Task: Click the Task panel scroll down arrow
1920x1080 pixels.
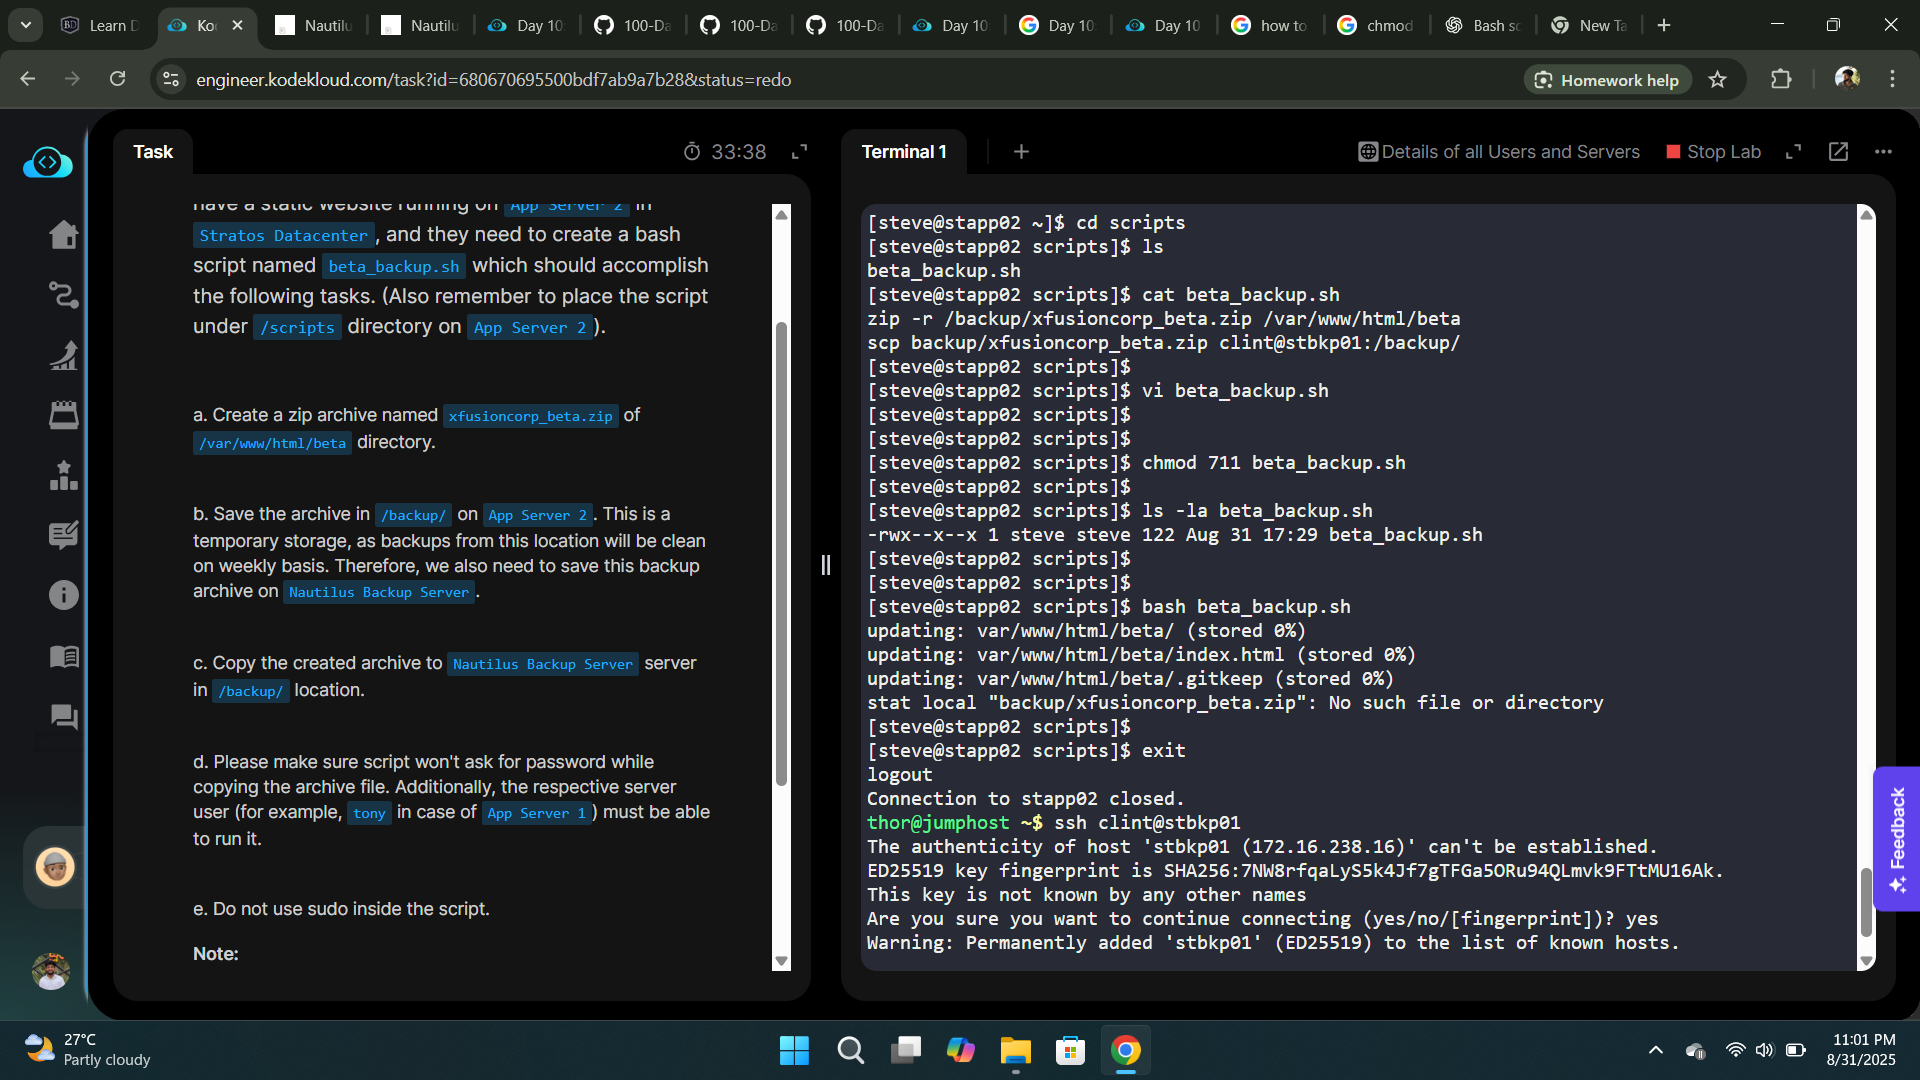Action: point(781,961)
